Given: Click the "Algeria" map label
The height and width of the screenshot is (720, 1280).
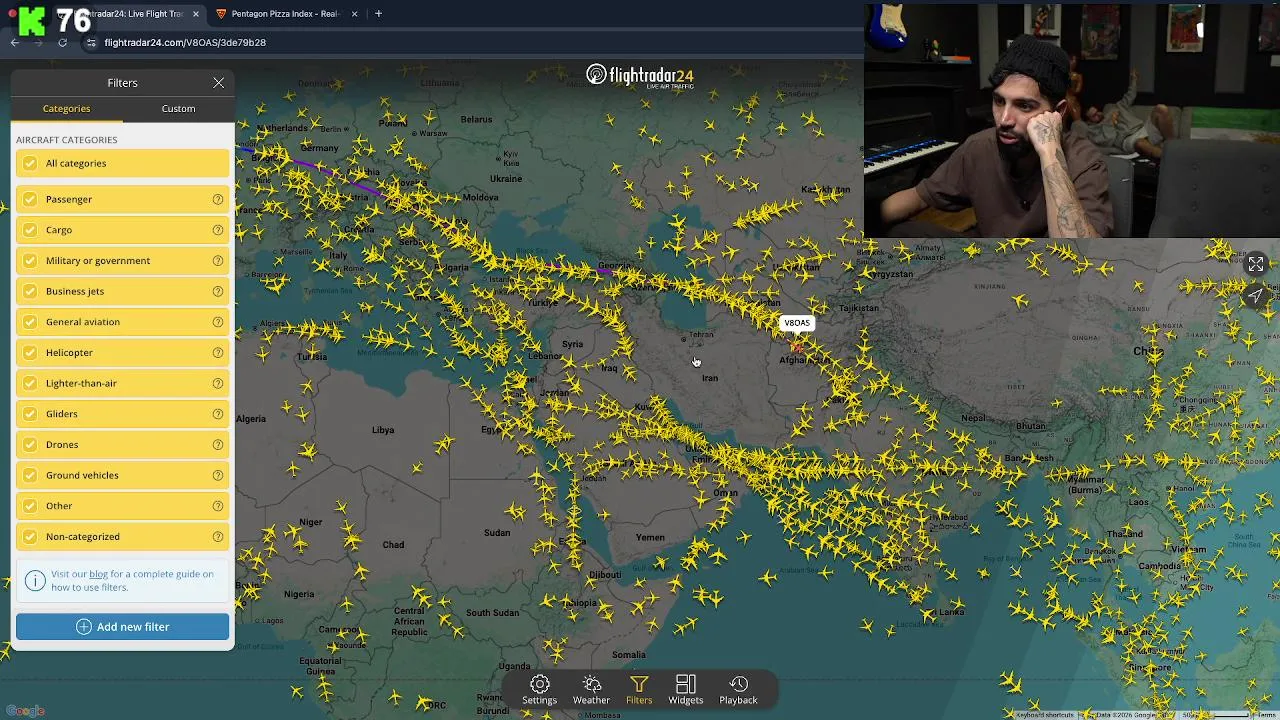Looking at the screenshot, I should pyautogui.click(x=251, y=419).
